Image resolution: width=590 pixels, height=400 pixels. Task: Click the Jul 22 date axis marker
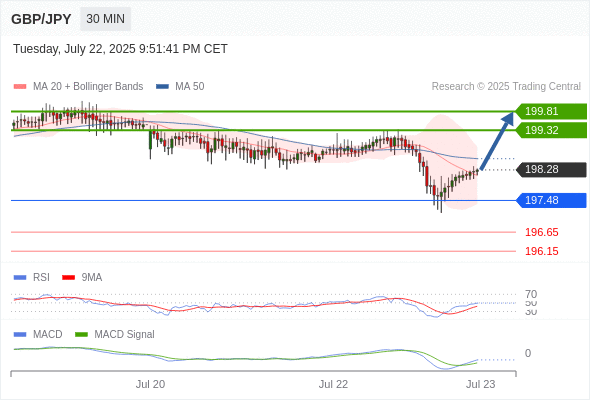[333, 384]
